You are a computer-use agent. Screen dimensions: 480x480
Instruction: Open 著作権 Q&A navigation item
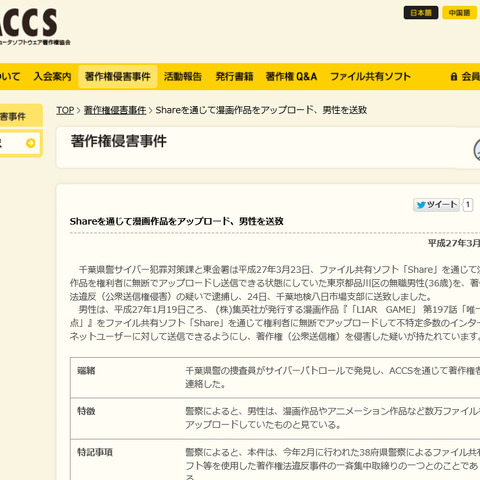pyautogui.click(x=291, y=76)
